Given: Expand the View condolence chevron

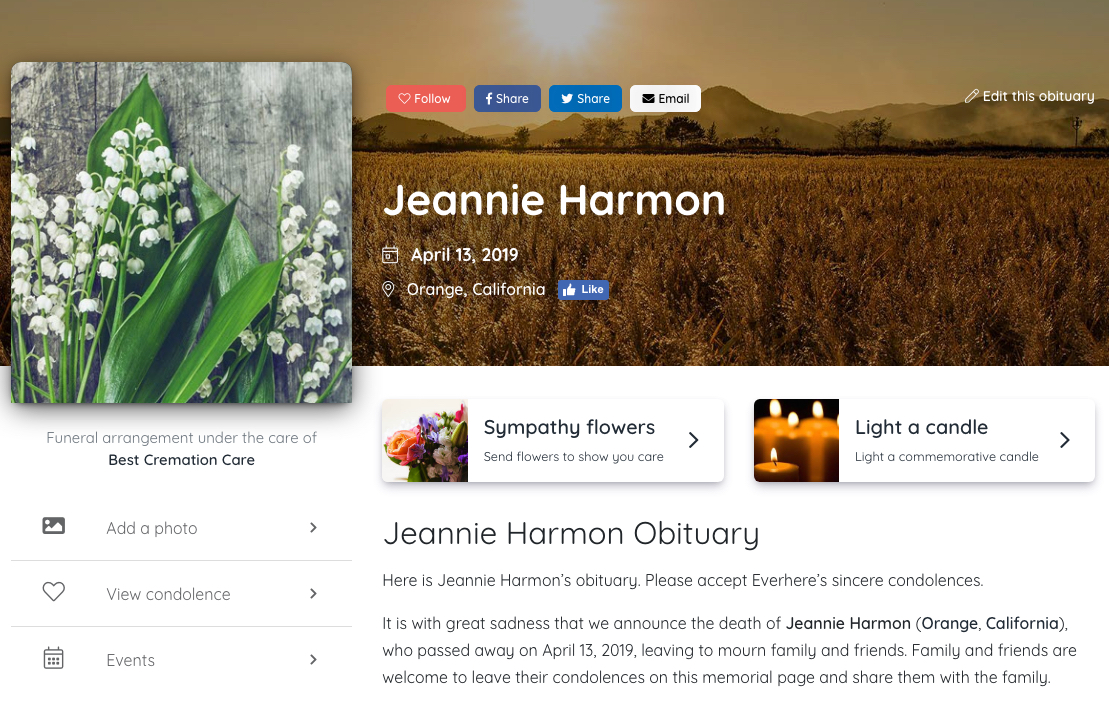Looking at the screenshot, I should coord(313,594).
